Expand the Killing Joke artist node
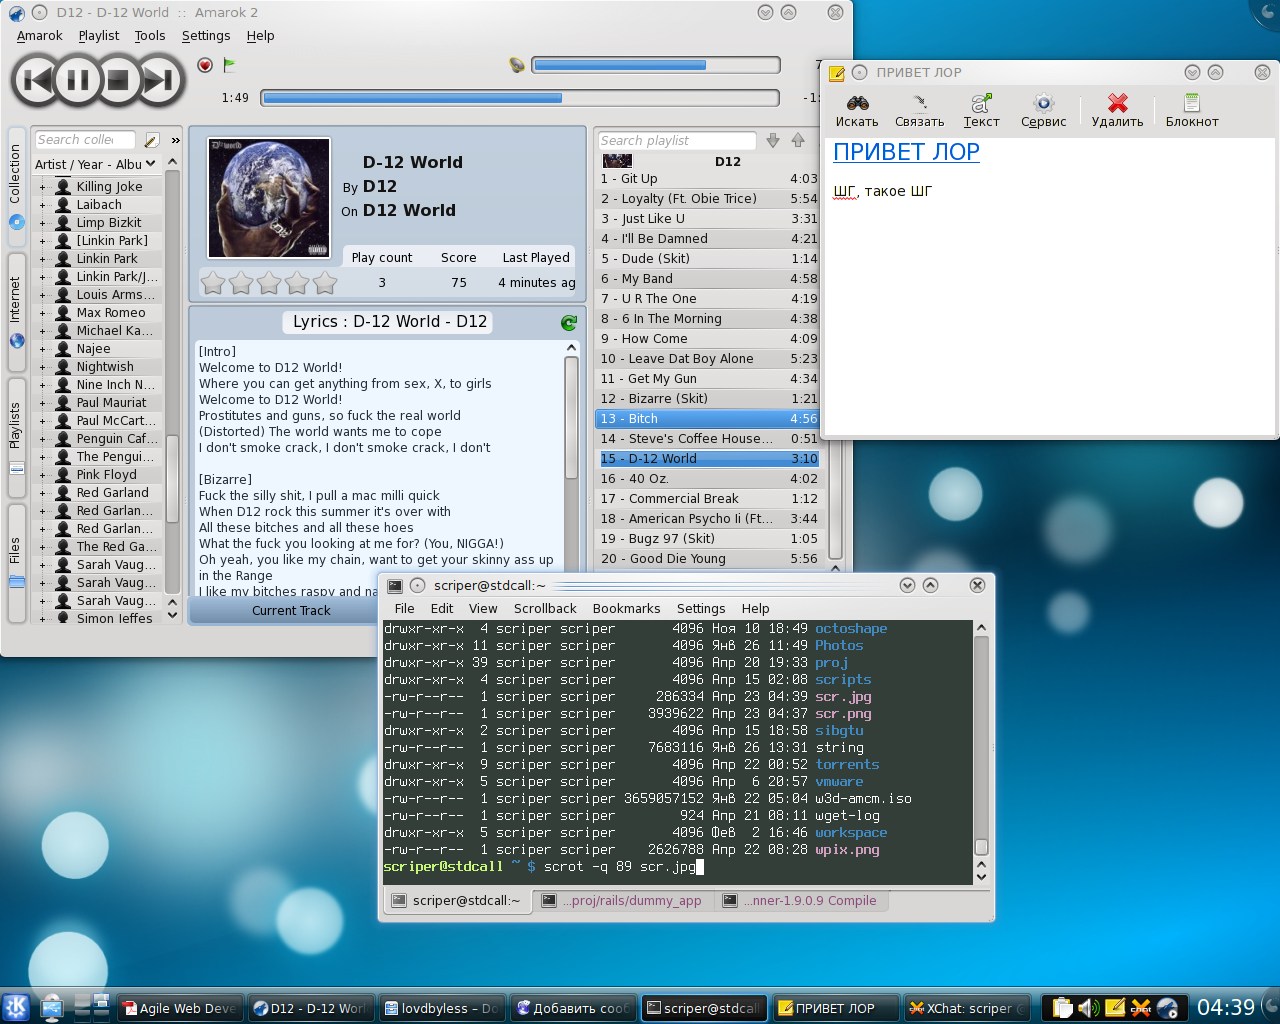The image size is (1280, 1024). [x=42, y=187]
